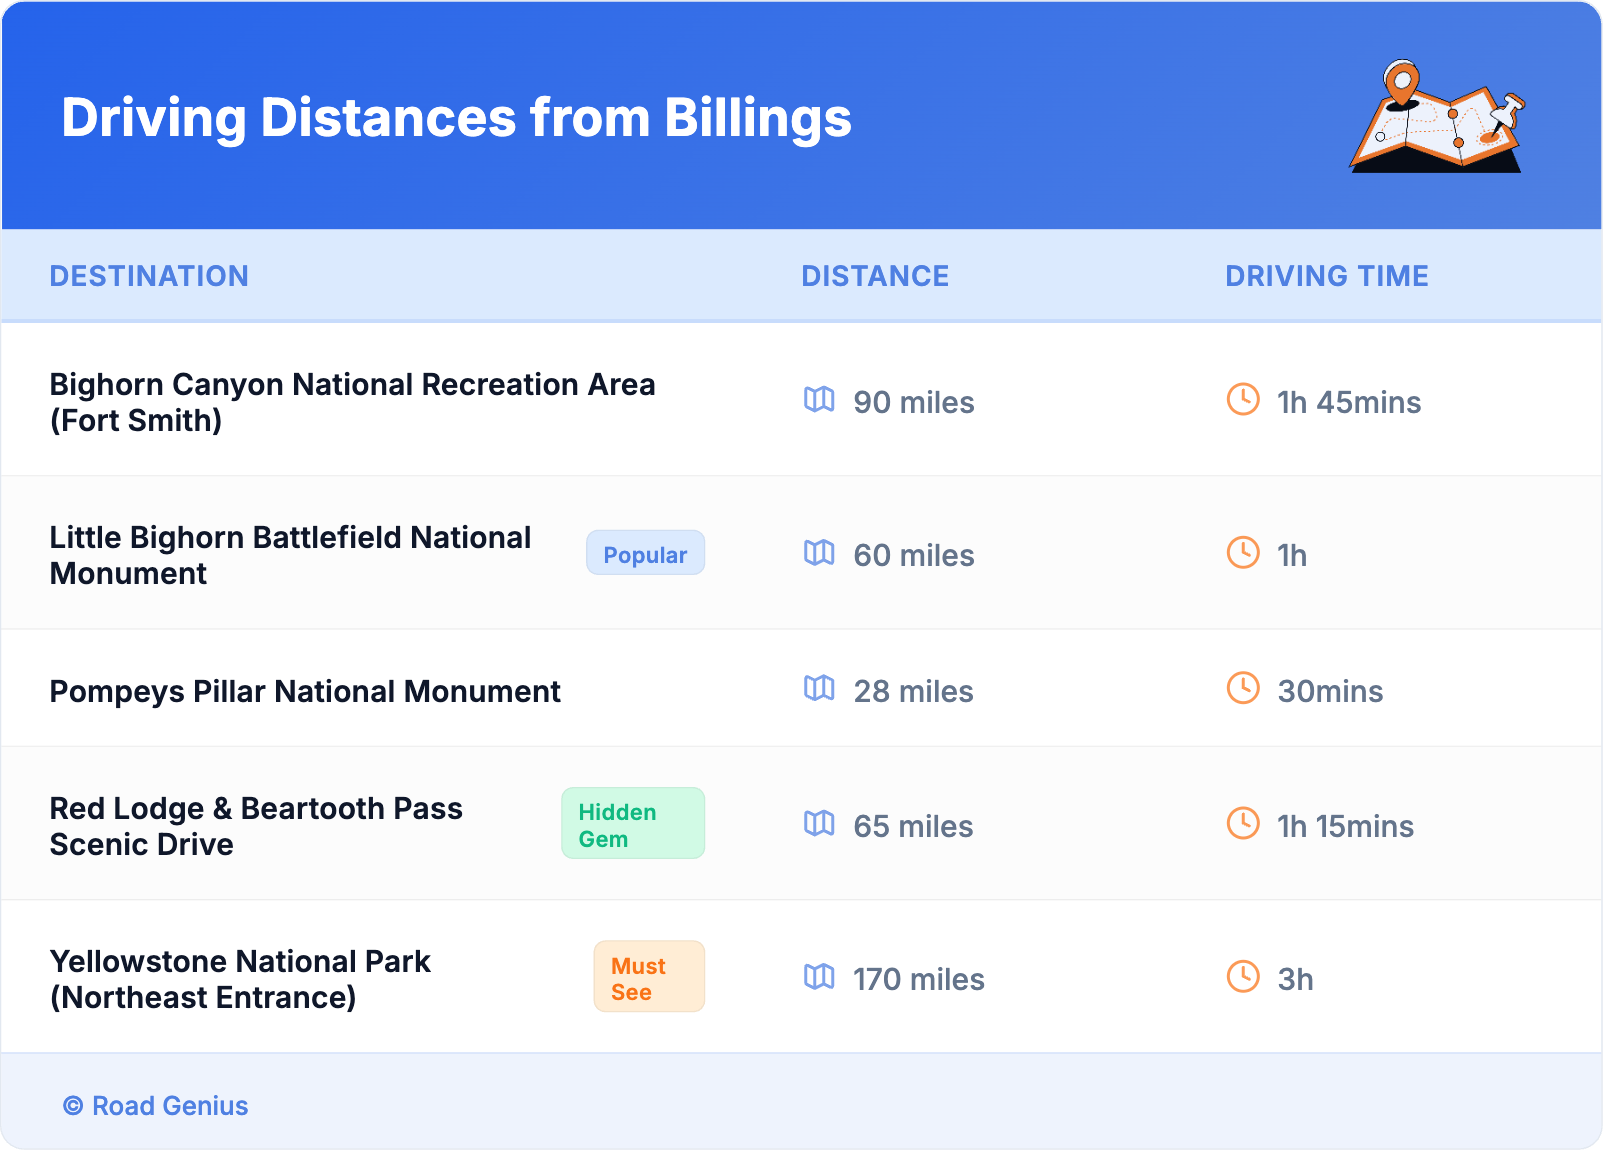Screen dimensions: 1604x1150
Task: Click the map icon beside 60 miles
Action: (819, 553)
